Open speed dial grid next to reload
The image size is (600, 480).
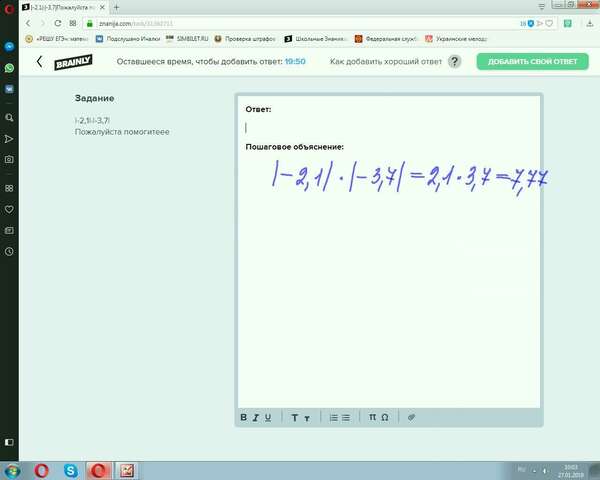click(73, 23)
